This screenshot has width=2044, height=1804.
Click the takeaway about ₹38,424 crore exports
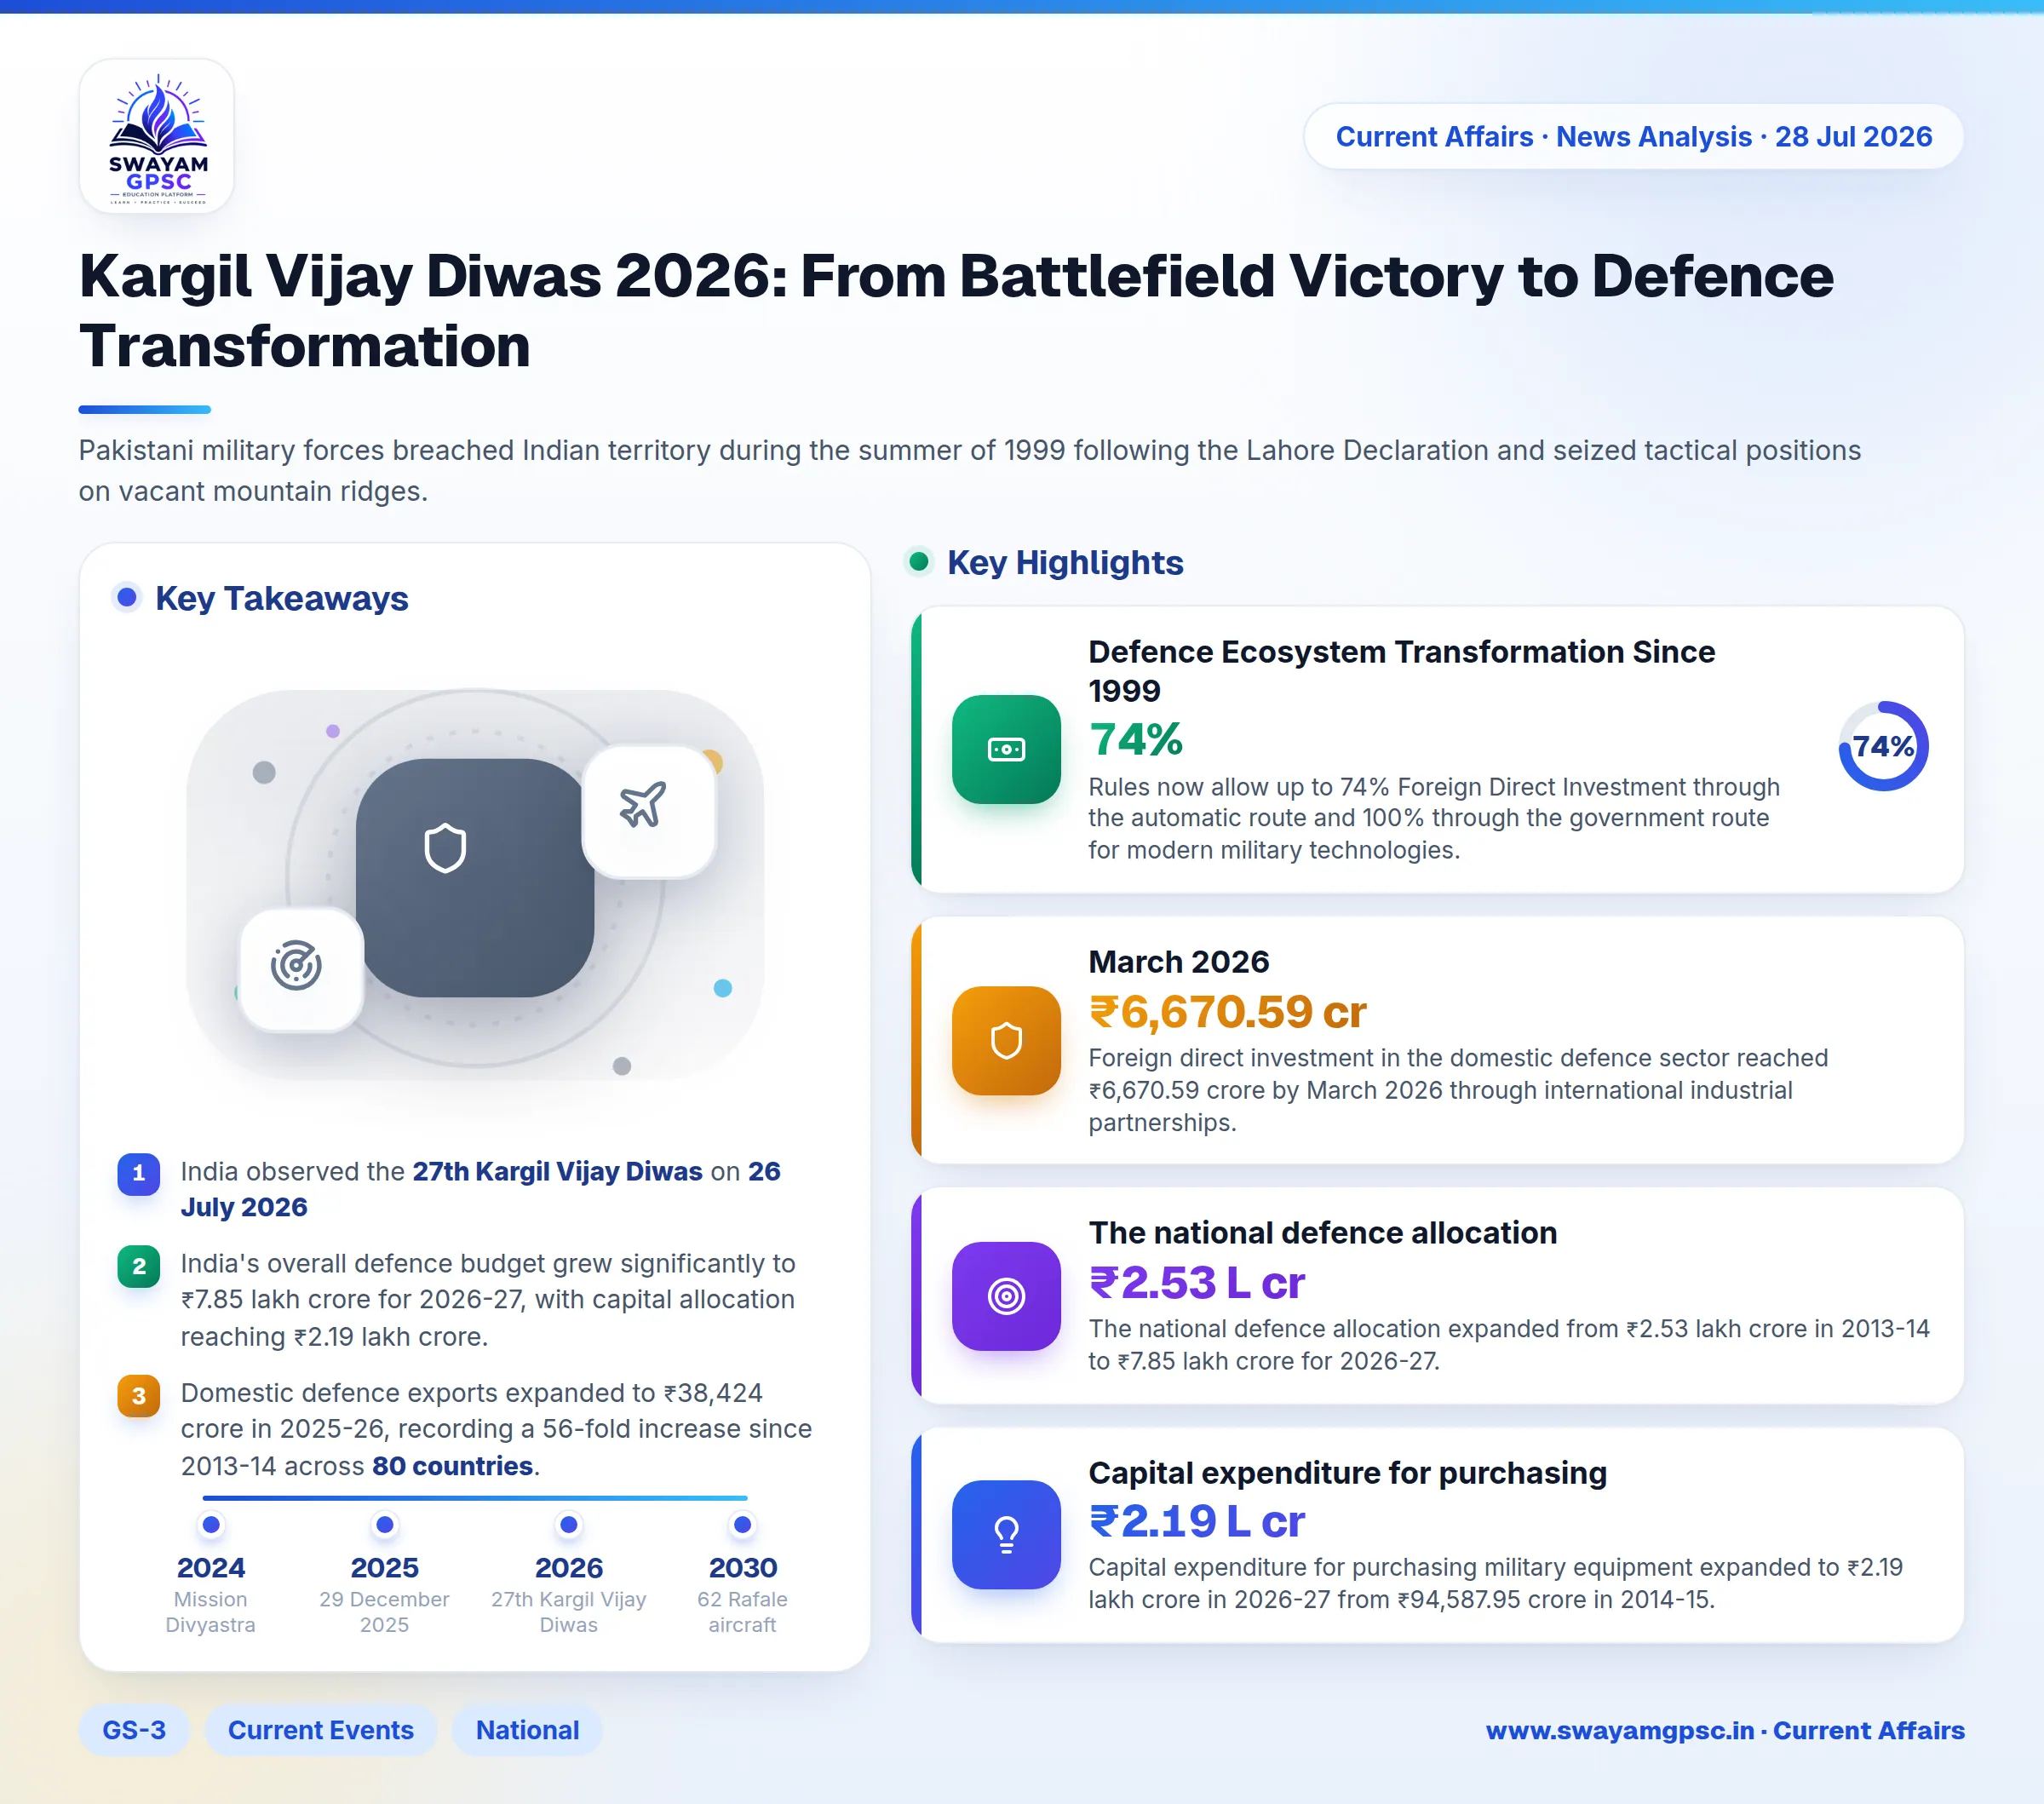point(496,1429)
